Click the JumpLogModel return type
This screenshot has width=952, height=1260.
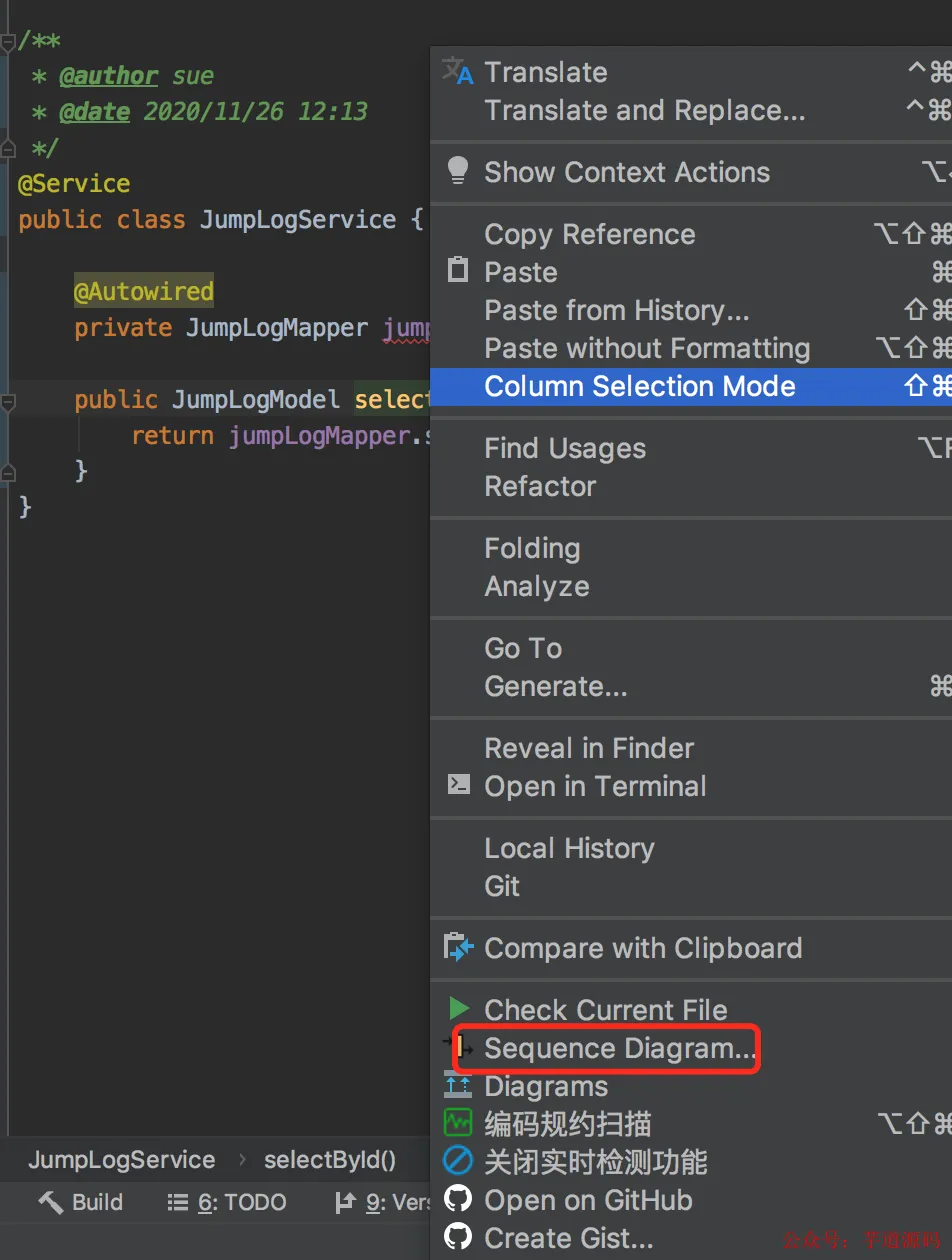256,399
